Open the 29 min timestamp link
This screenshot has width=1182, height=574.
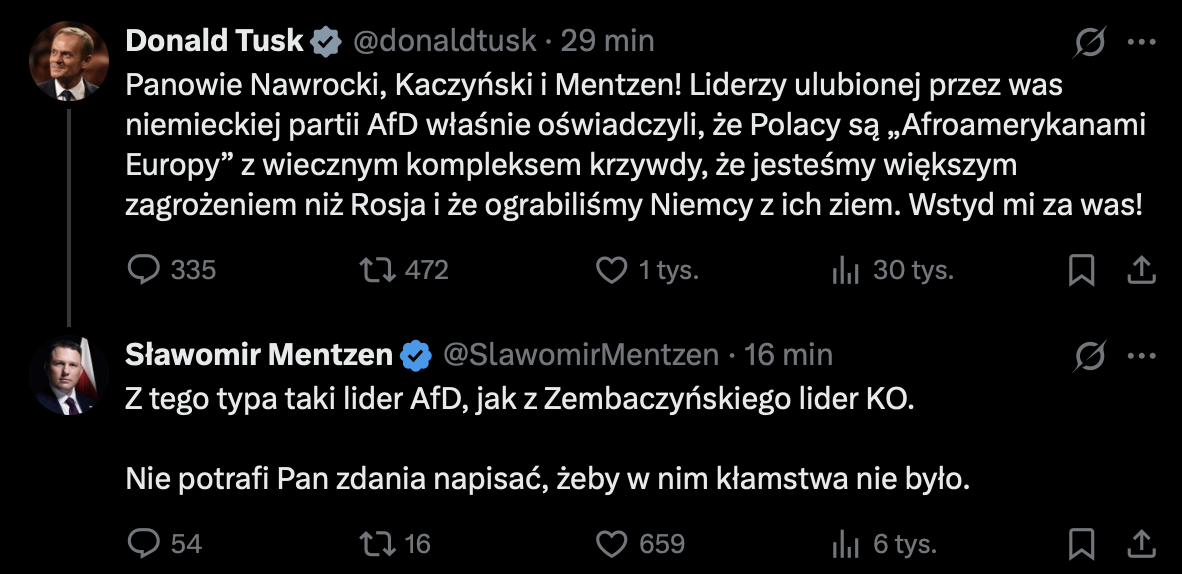(x=607, y=41)
